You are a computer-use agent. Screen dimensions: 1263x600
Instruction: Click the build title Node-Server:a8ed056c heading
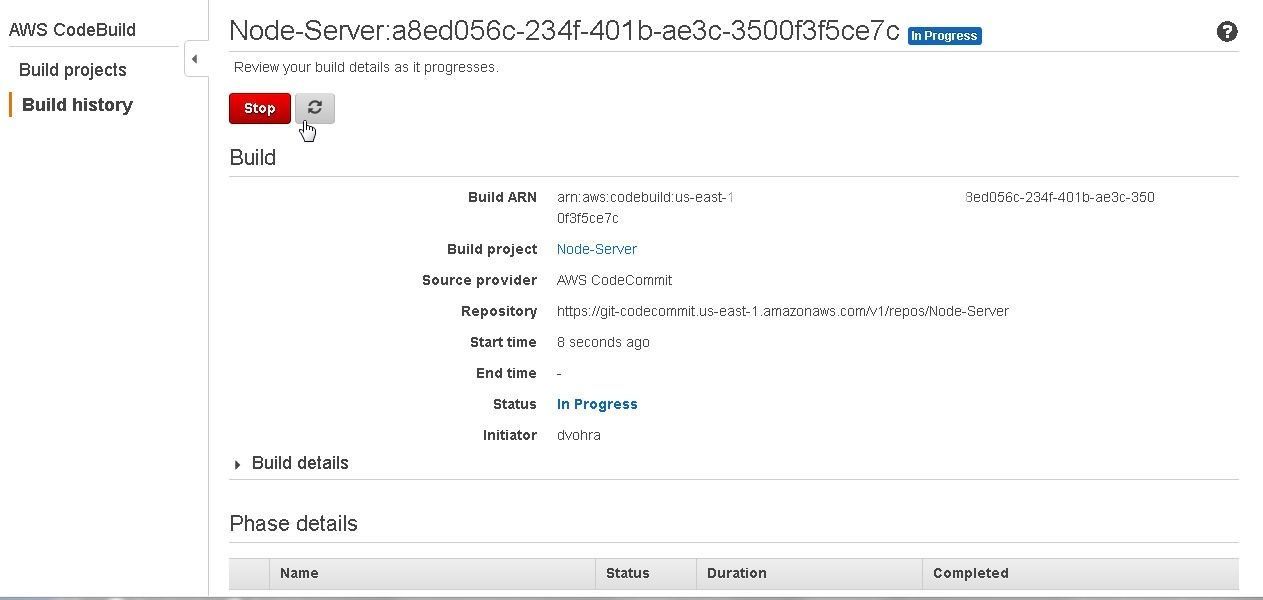[x=564, y=31]
